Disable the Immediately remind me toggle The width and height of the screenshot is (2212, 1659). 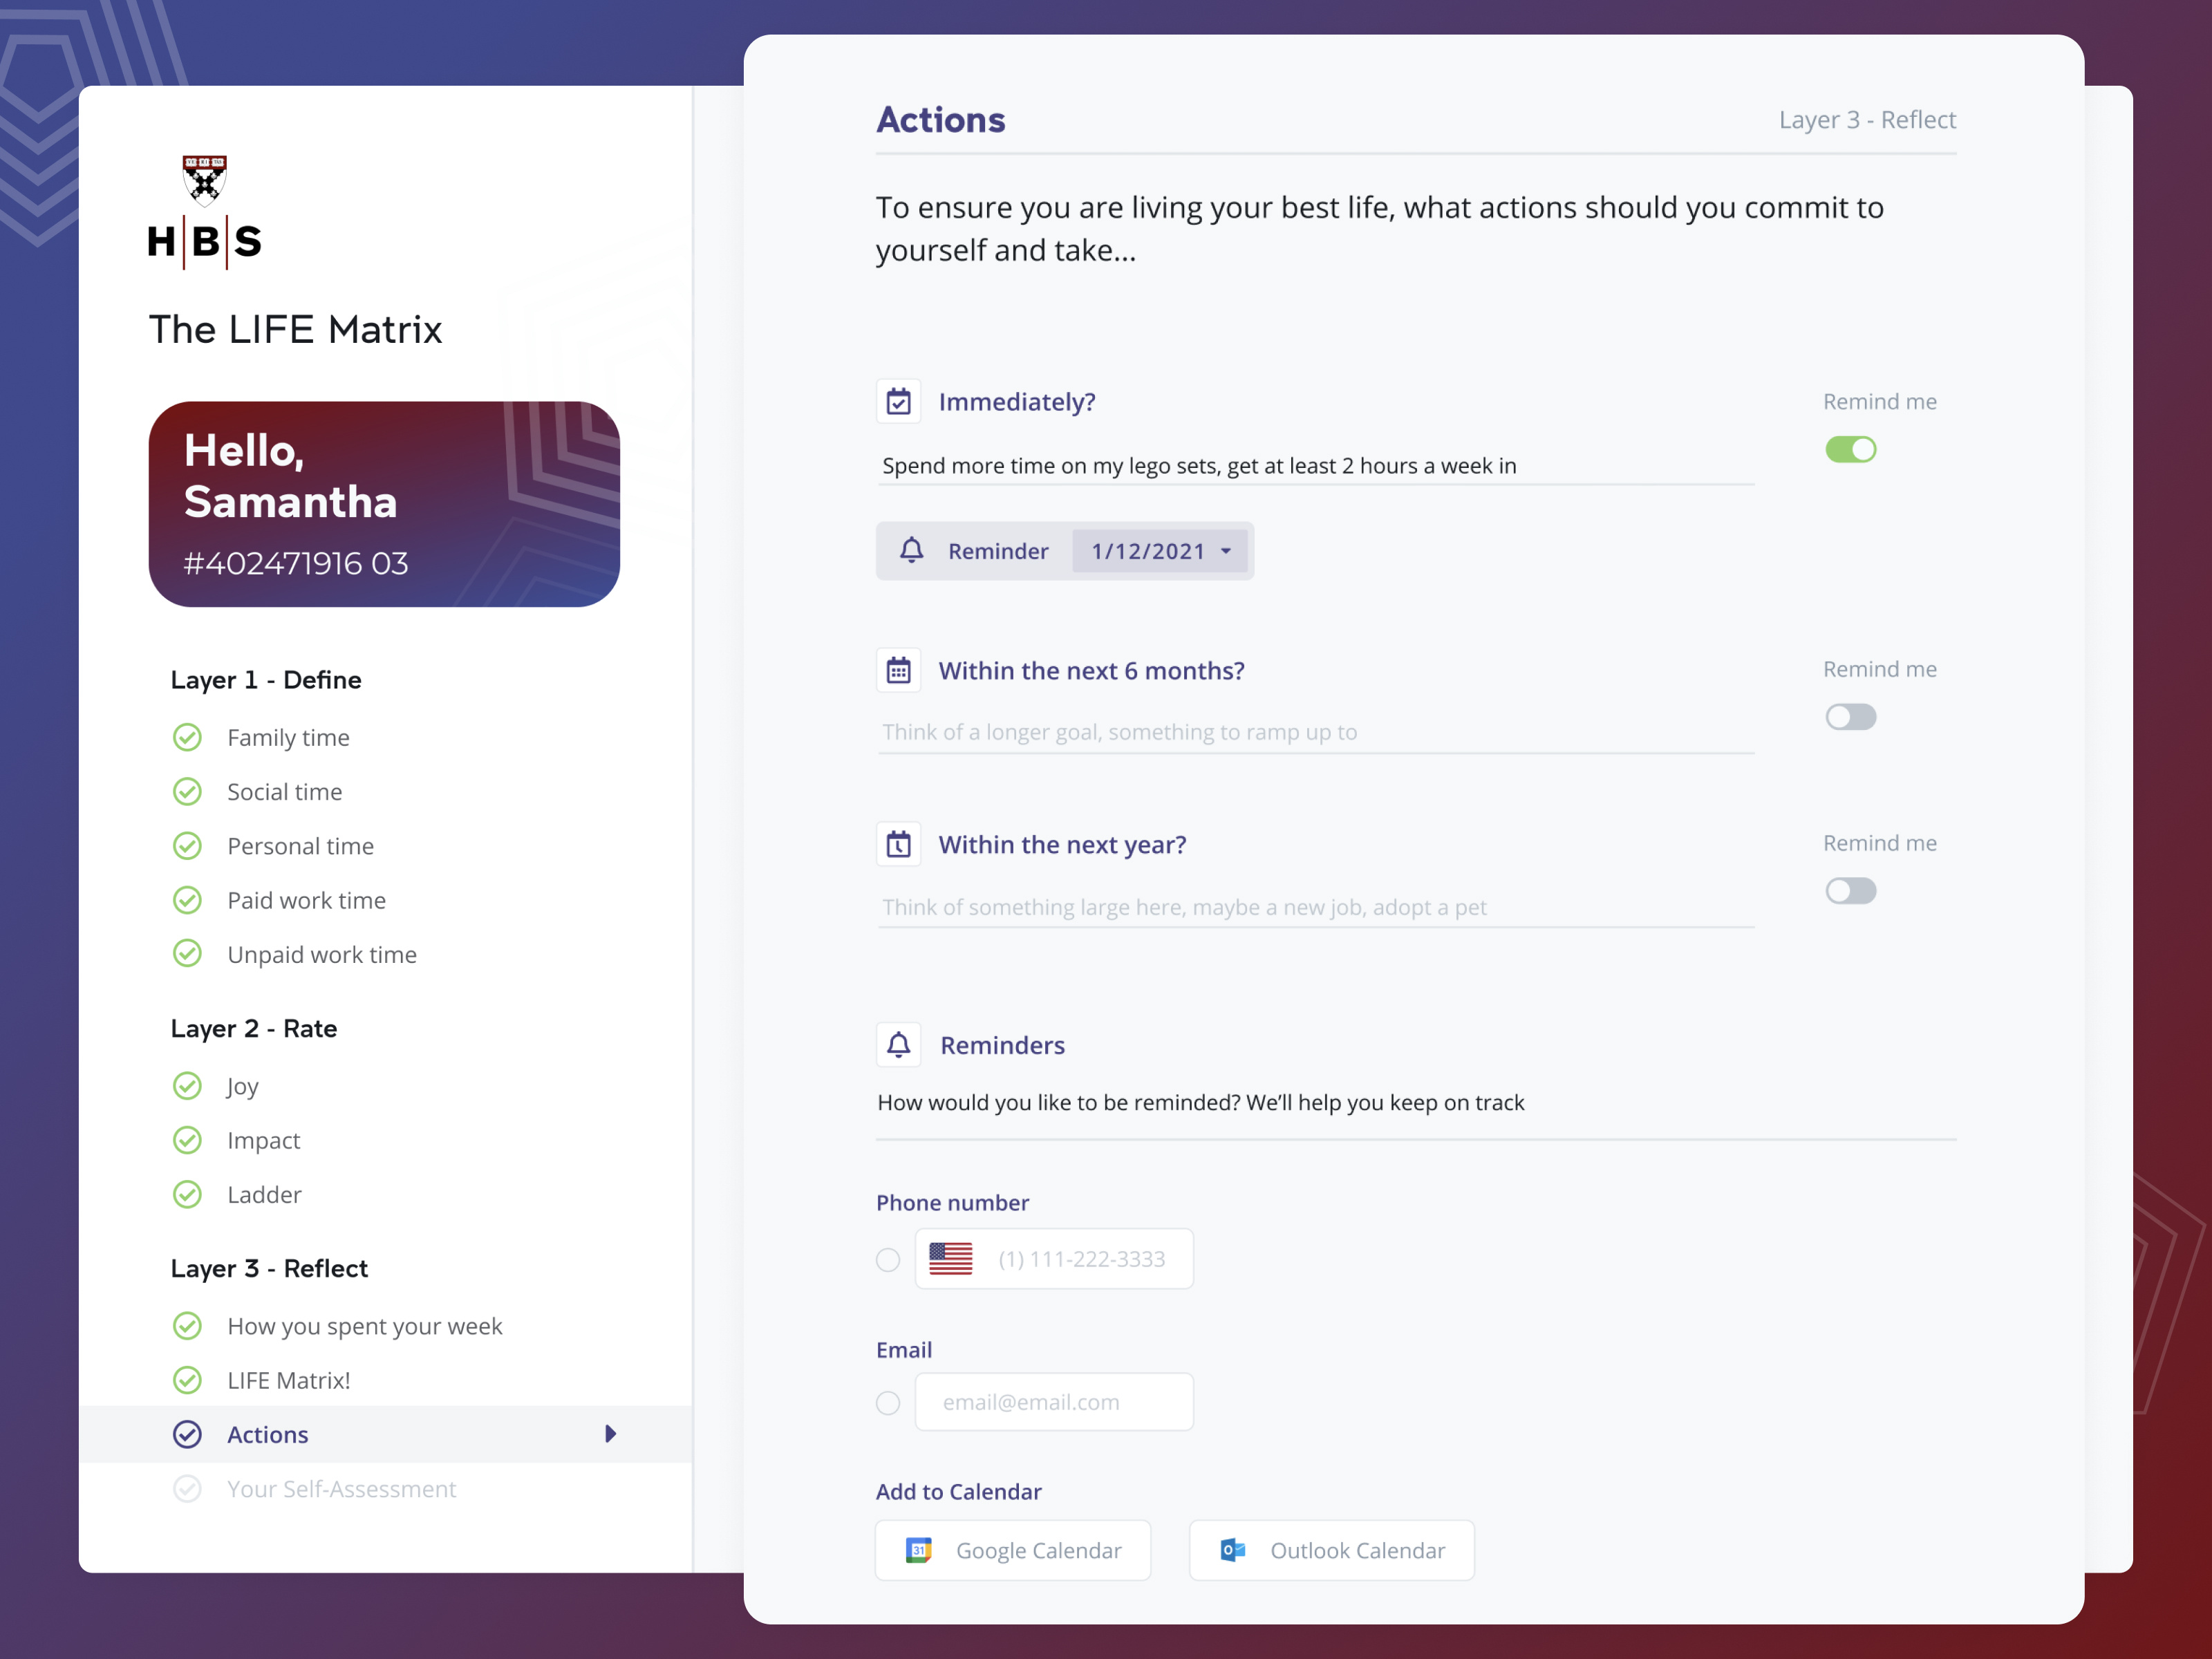pos(1850,450)
